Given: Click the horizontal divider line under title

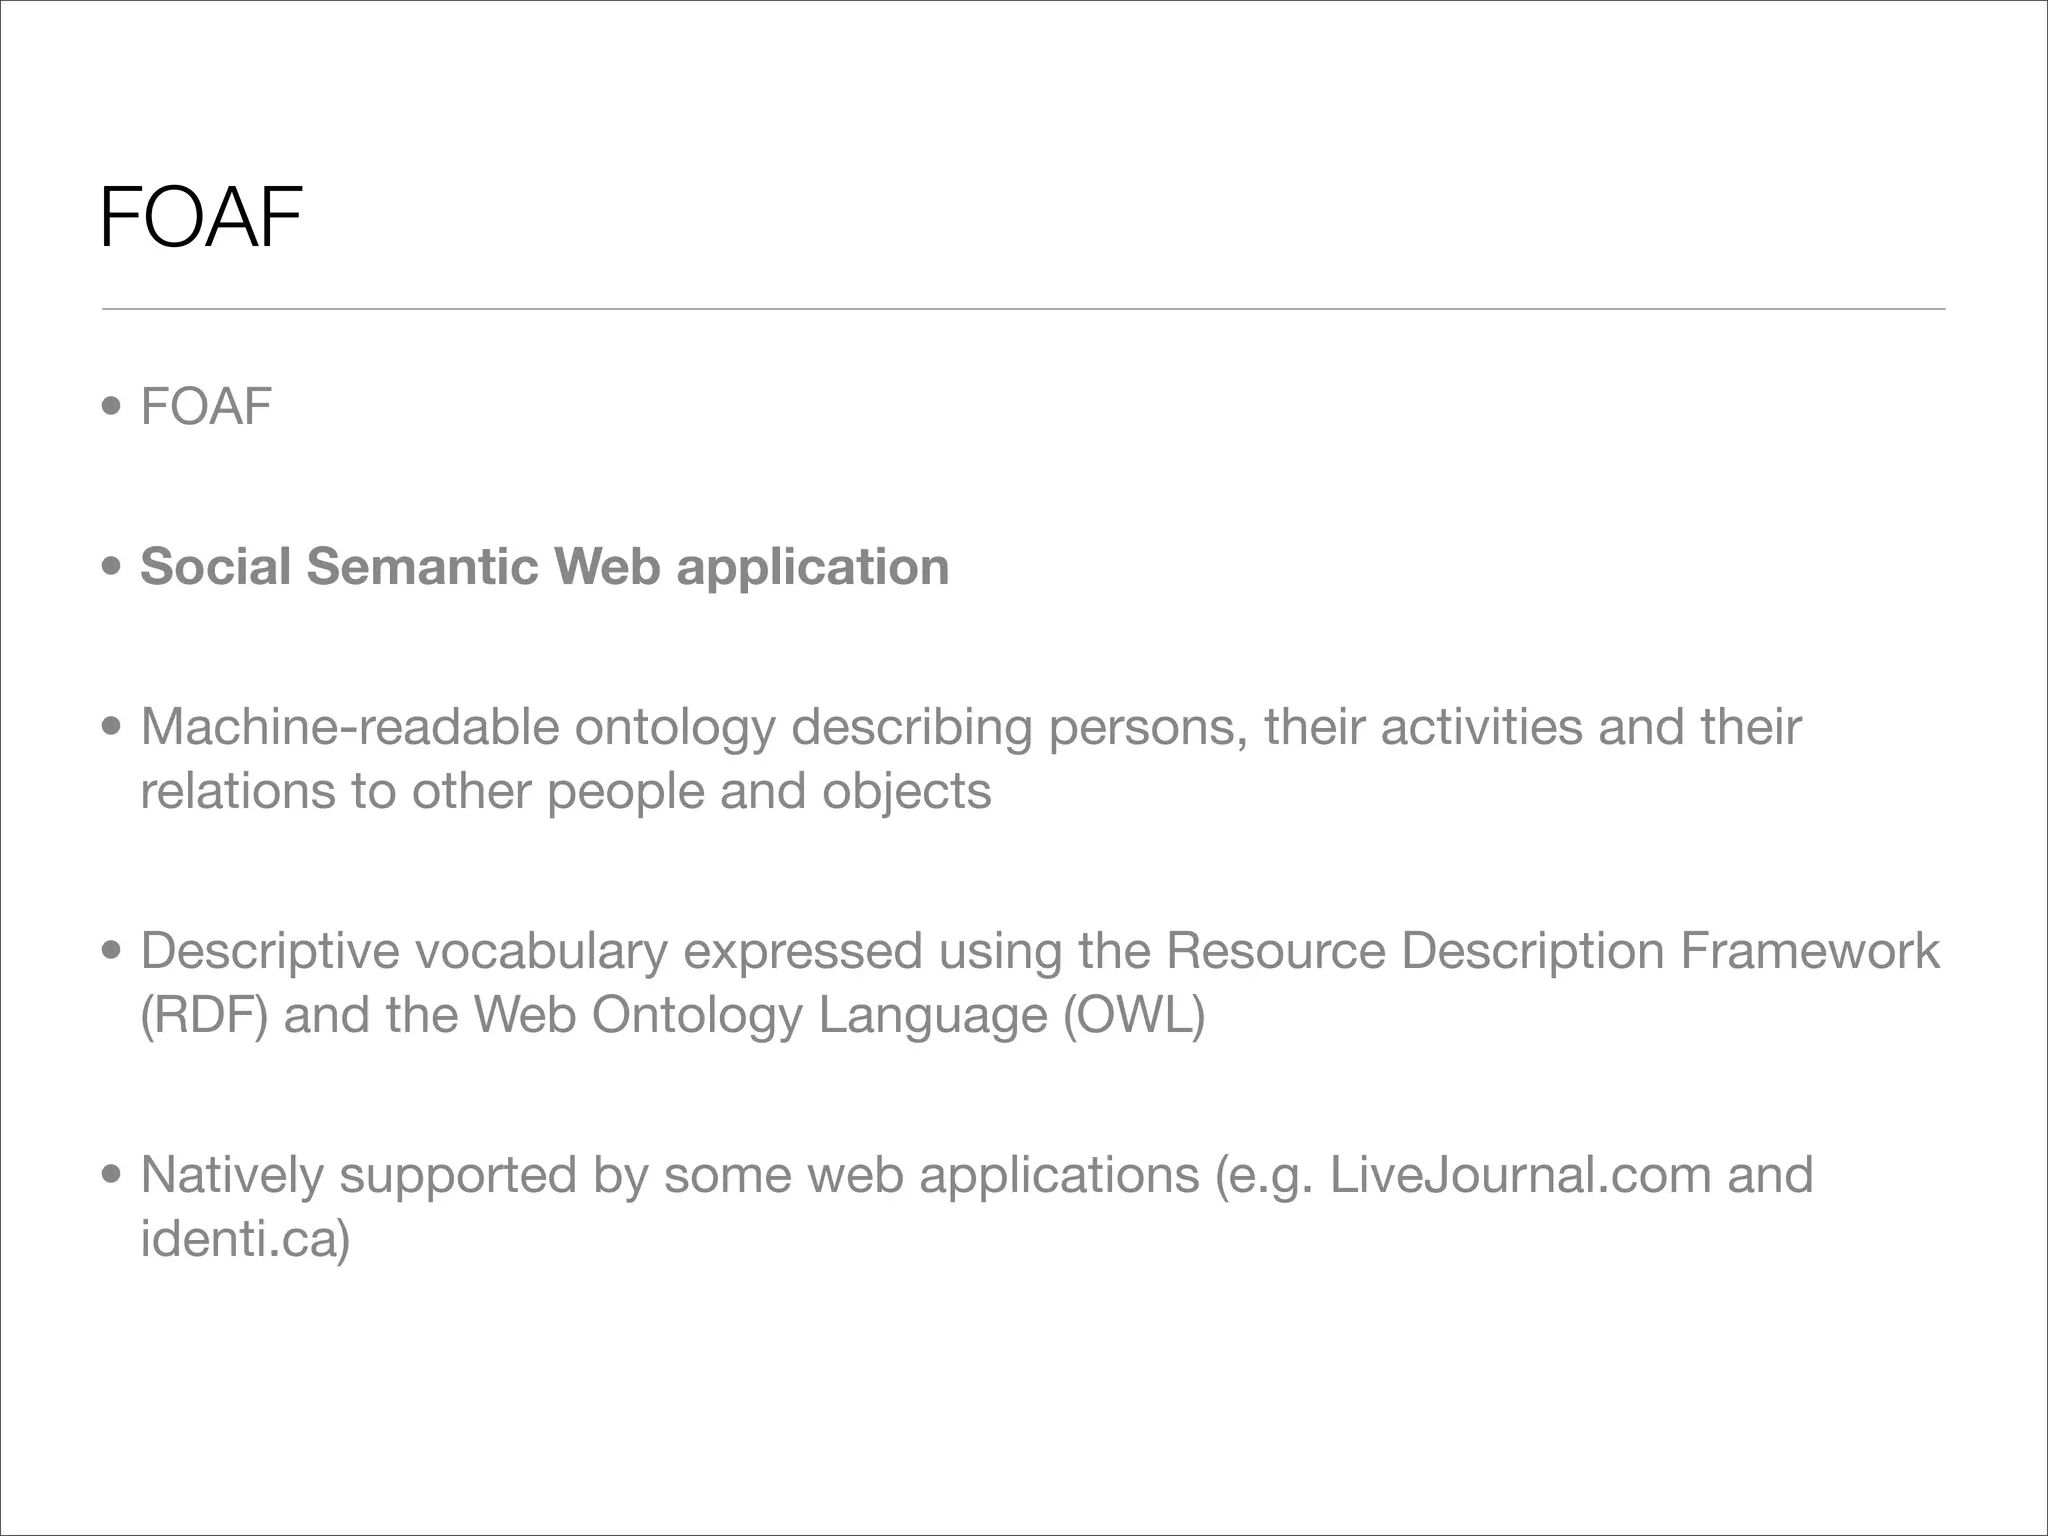Looking at the screenshot, I should point(1023,309).
